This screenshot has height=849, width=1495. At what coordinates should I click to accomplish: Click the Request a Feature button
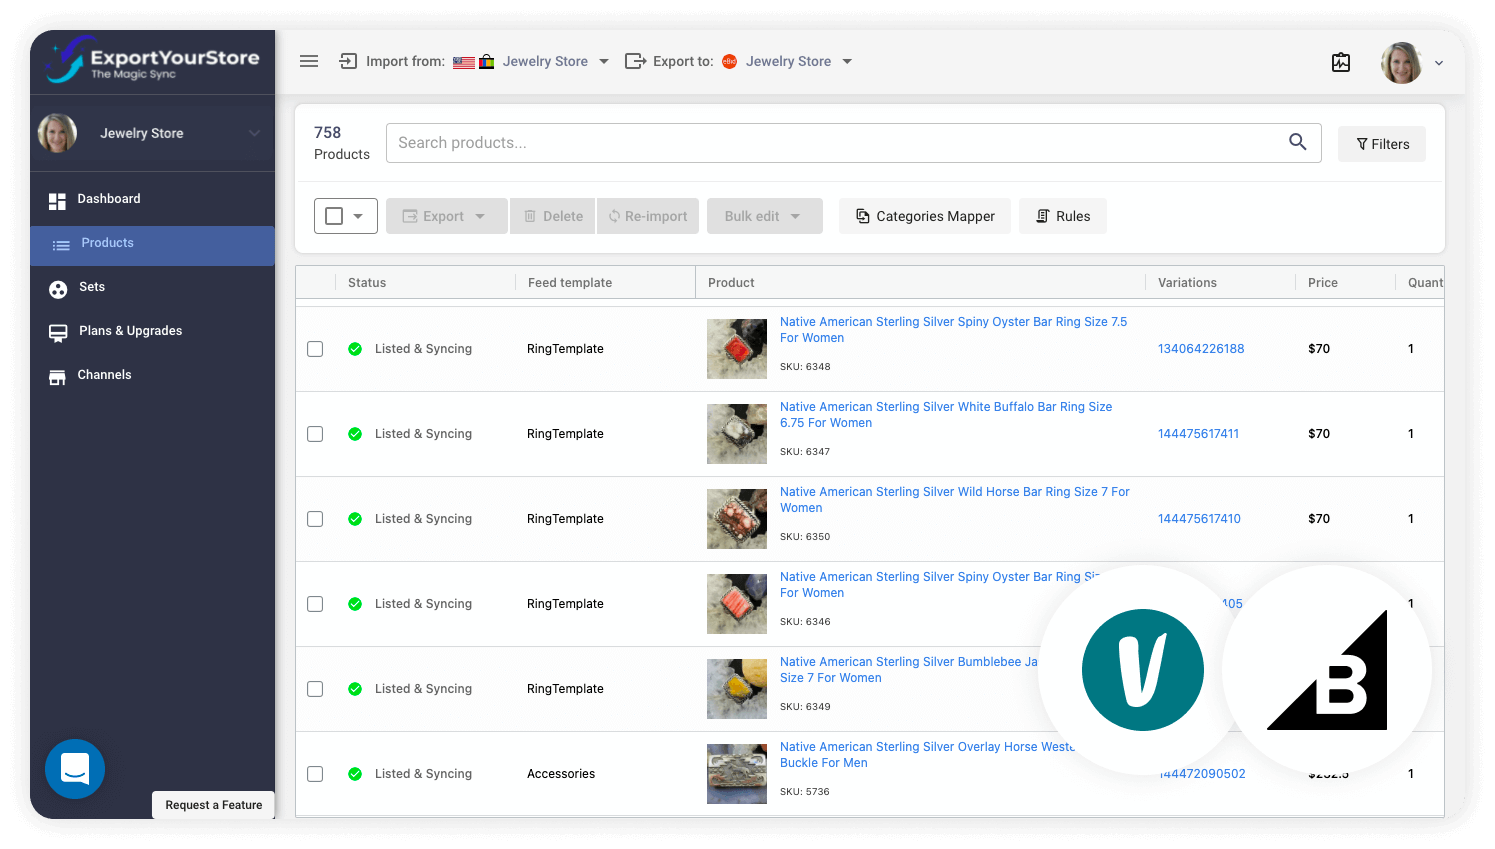tap(213, 805)
